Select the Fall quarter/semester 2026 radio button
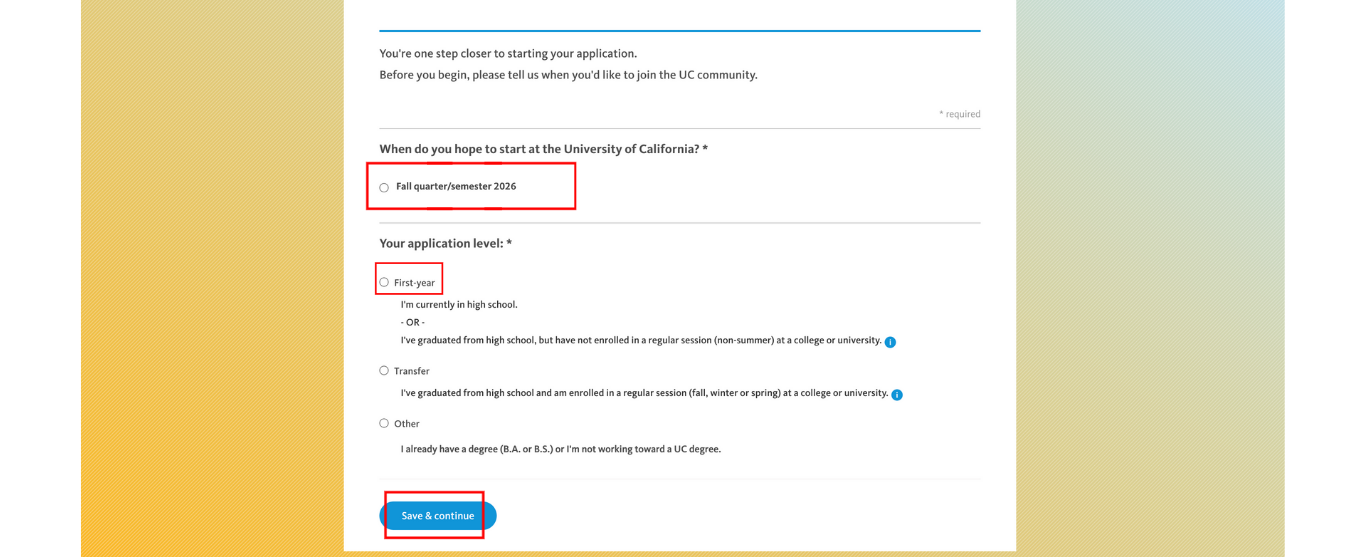Image resolution: width=1366 pixels, height=557 pixels. (x=384, y=187)
